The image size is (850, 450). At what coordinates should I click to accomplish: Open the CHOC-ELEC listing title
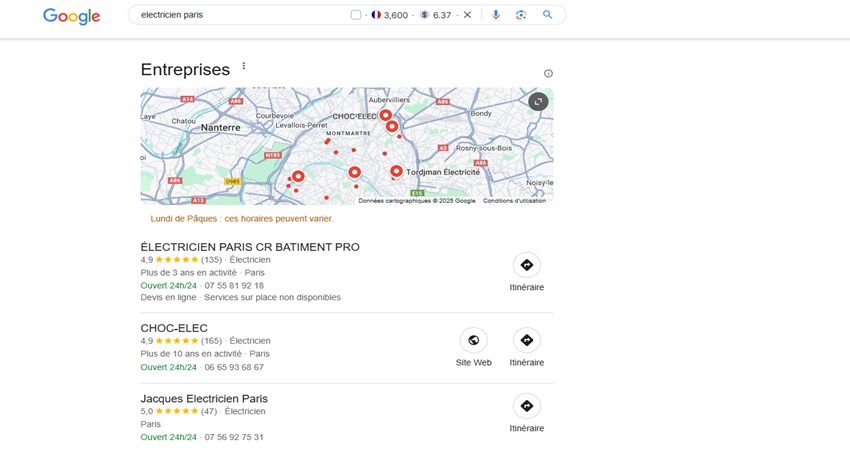174,328
